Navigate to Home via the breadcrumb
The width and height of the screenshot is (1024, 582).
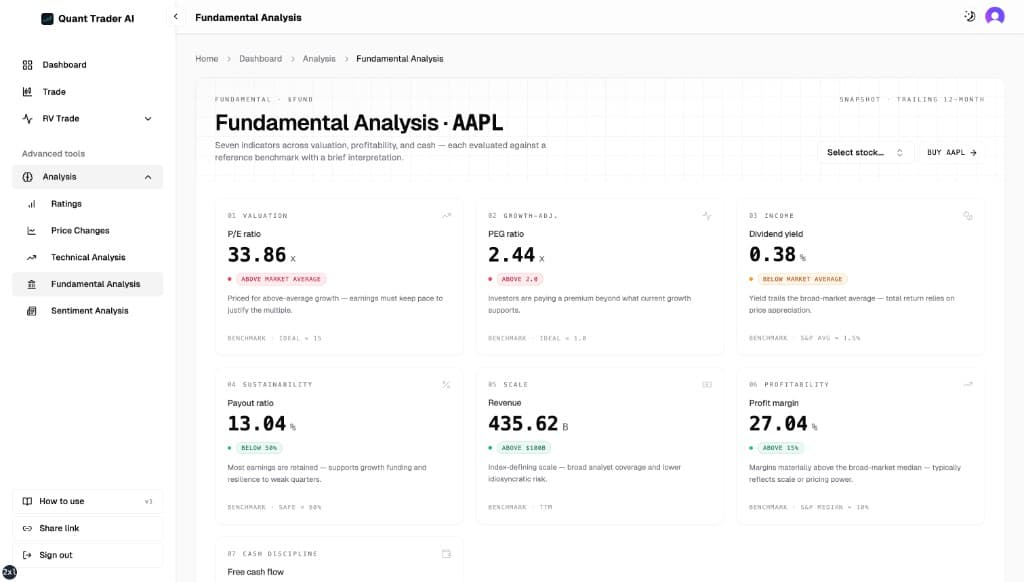pos(206,58)
